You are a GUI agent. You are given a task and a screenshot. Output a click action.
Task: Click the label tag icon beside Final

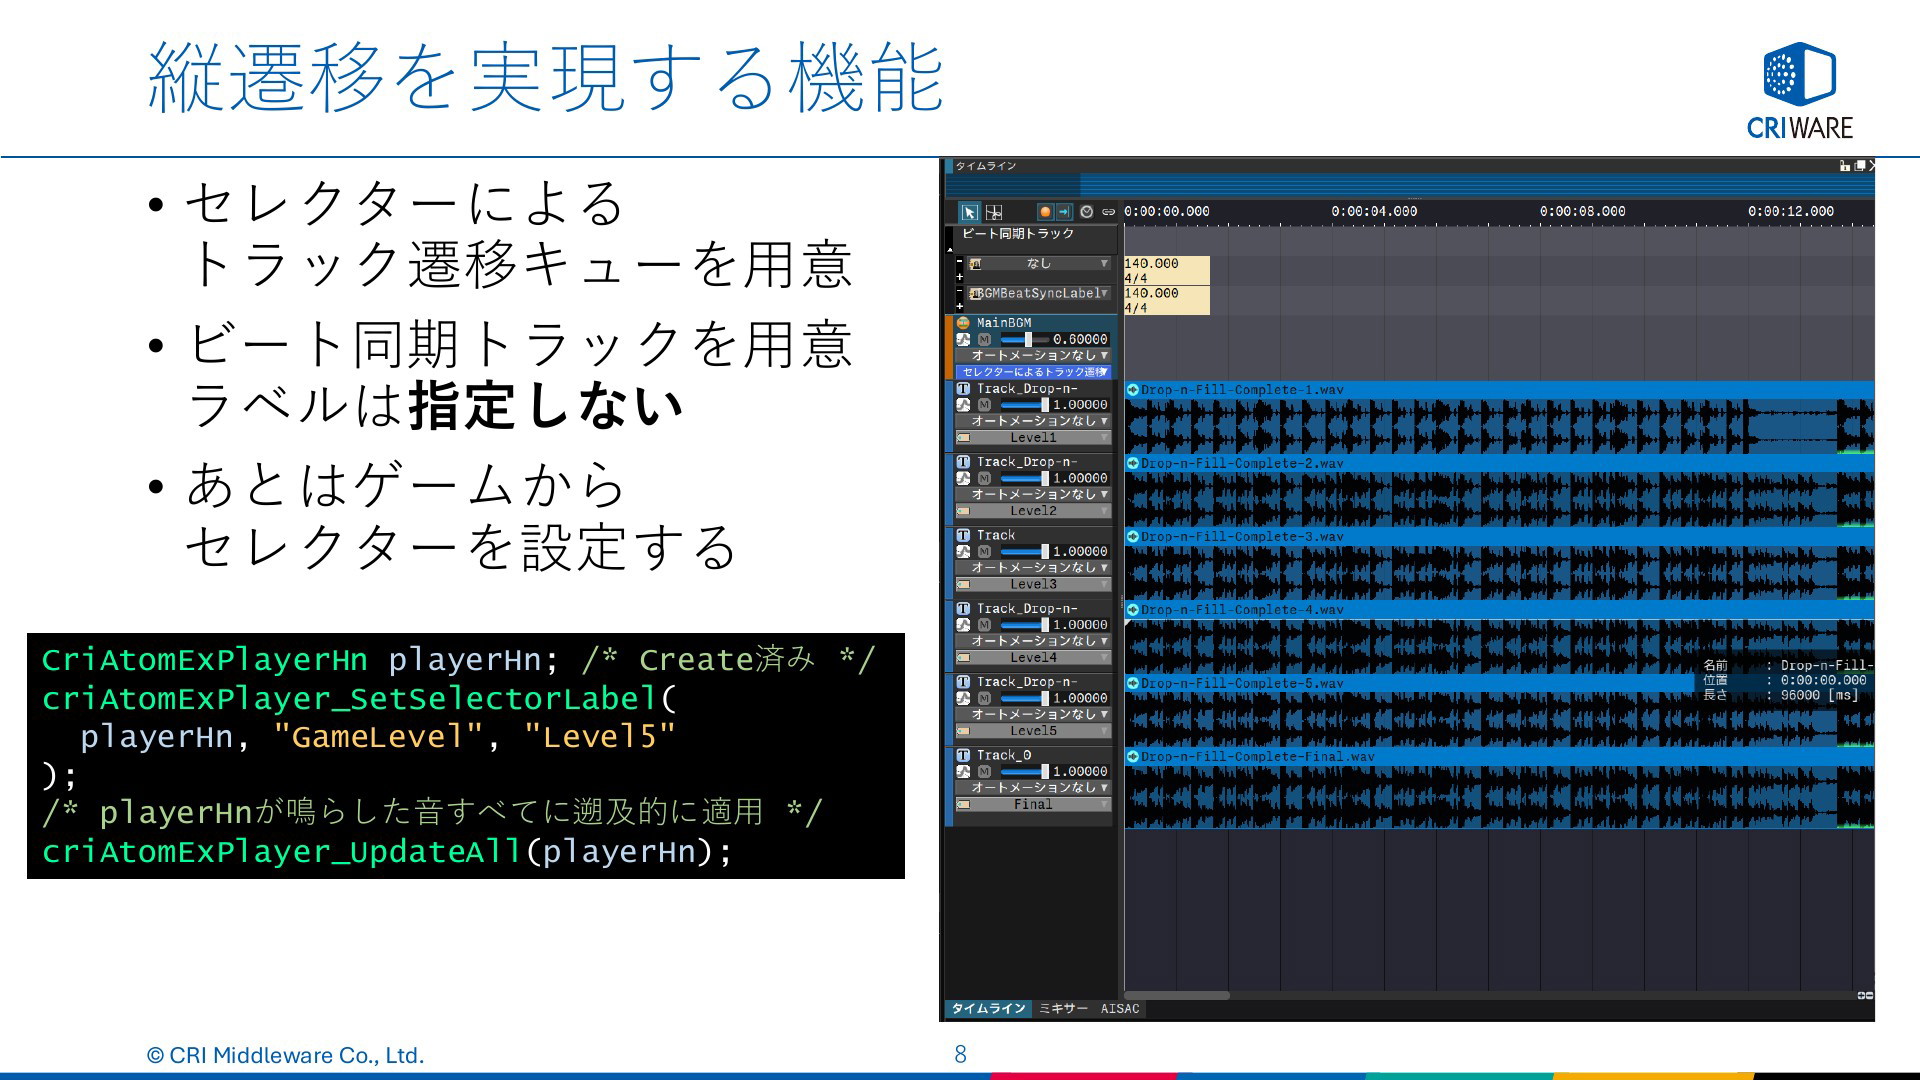tap(964, 804)
